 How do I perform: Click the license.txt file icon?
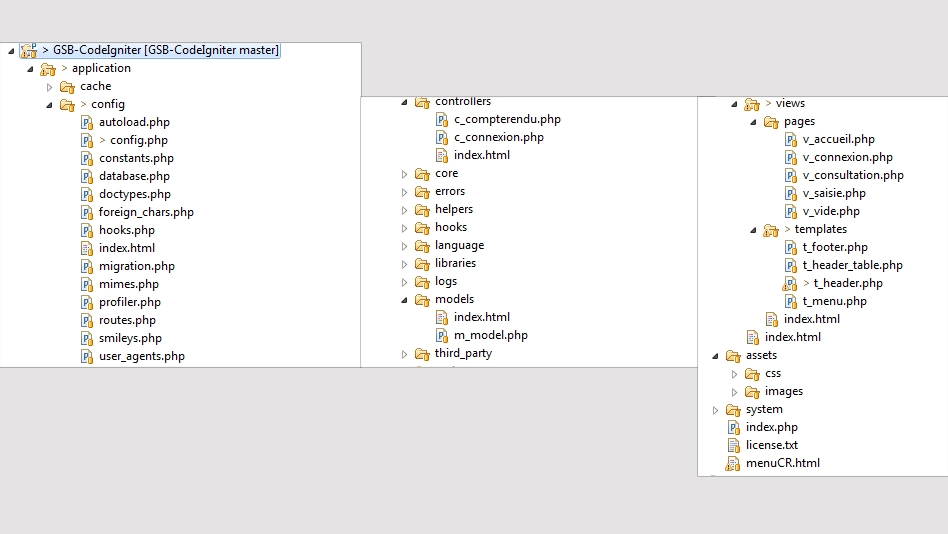(733, 446)
